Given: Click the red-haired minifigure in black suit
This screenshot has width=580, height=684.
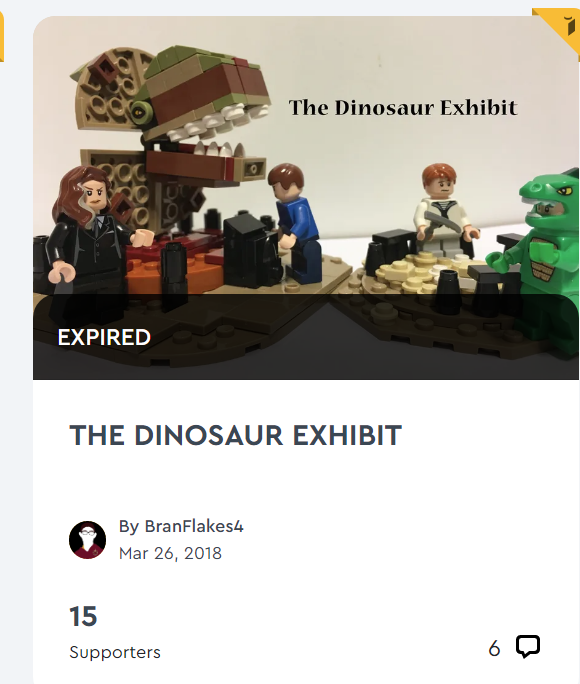Looking at the screenshot, I should [x=94, y=236].
